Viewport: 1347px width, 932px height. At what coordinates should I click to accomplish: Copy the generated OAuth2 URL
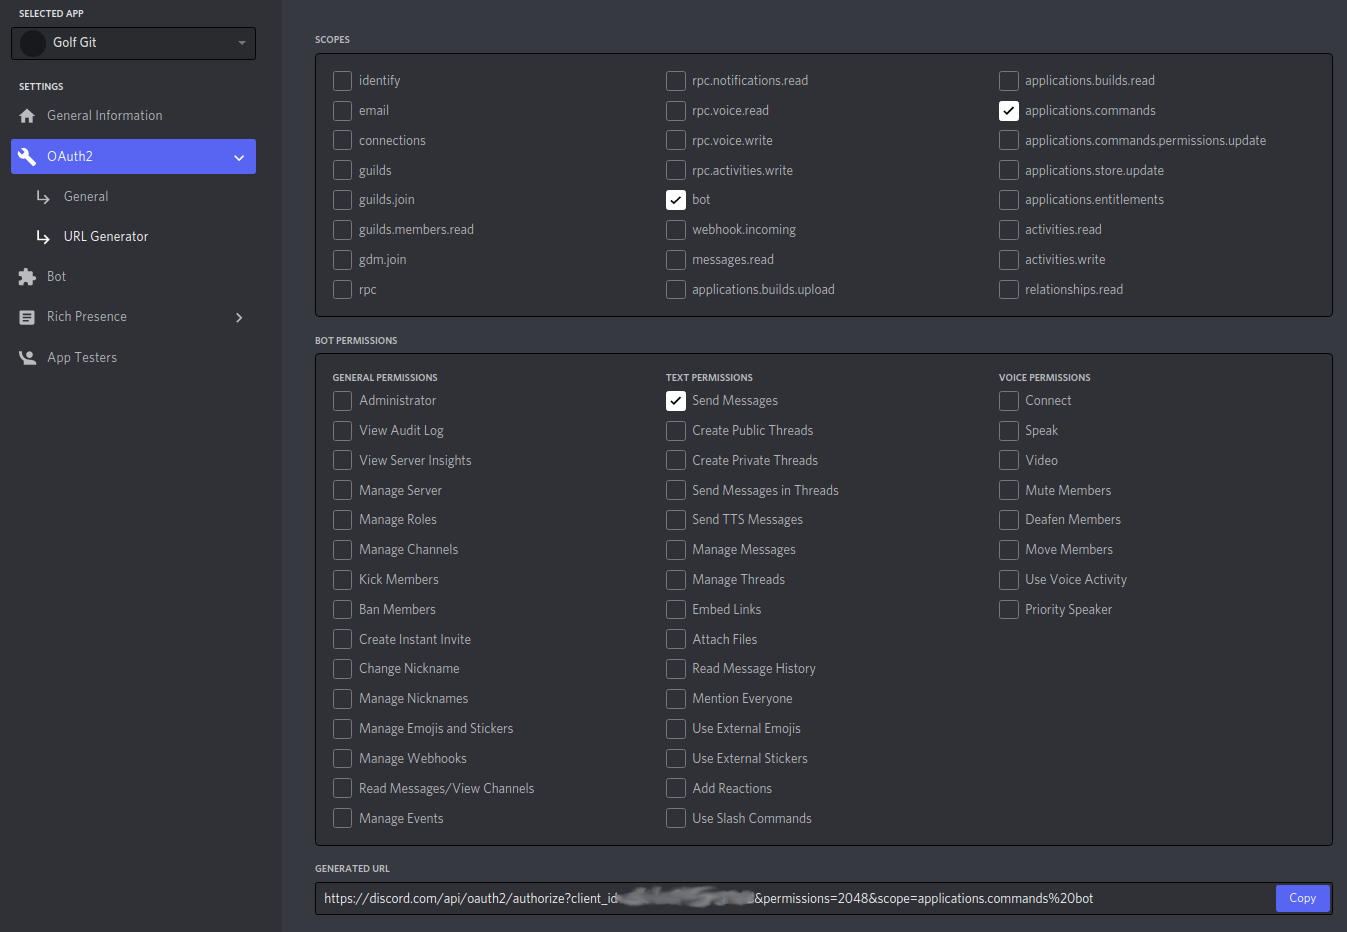click(1302, 898)
